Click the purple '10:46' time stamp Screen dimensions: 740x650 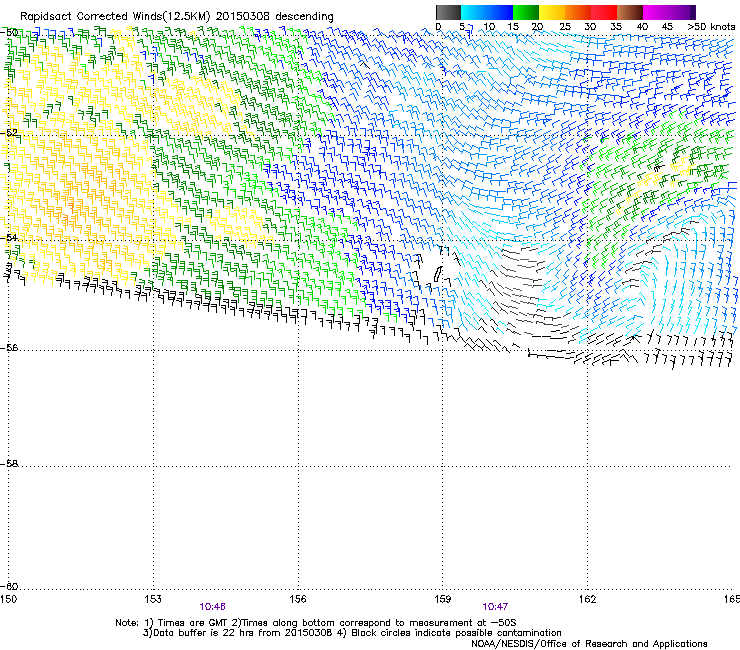(x=212, y=607)
